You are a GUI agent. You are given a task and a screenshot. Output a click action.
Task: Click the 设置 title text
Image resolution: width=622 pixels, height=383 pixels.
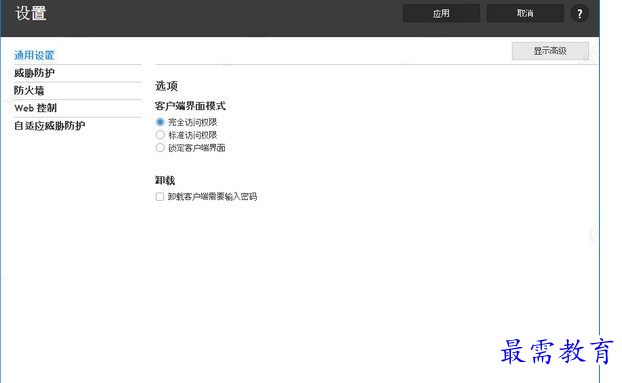[31, 13]
